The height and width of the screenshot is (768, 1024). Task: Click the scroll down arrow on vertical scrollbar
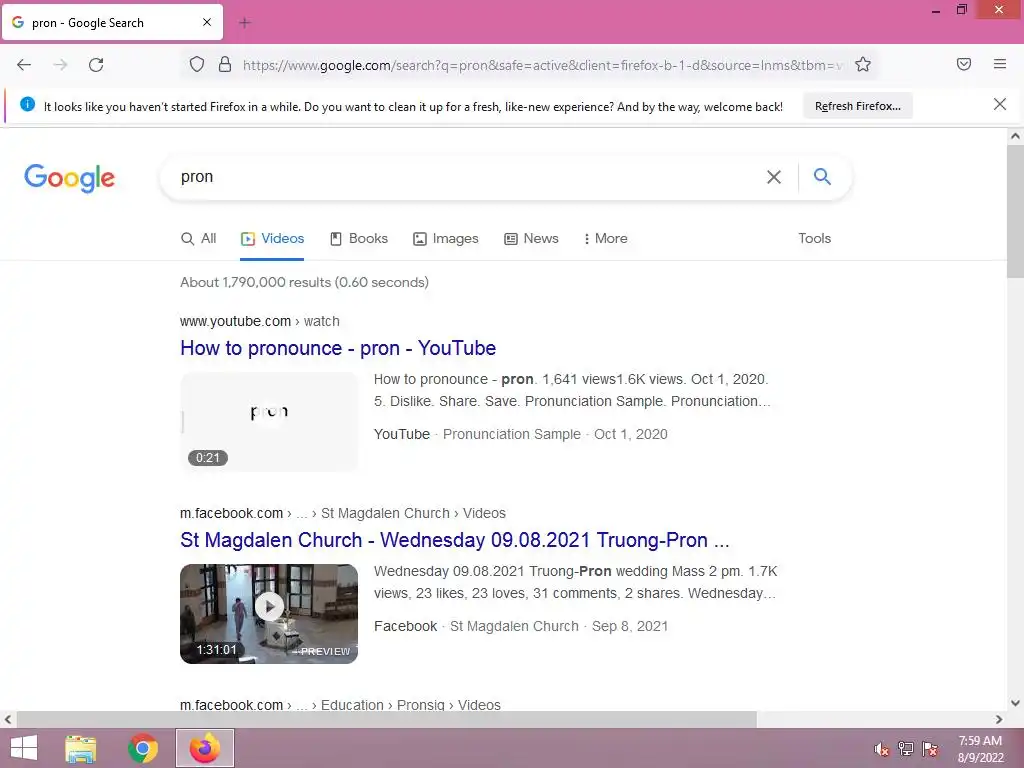tap(1015, 703)
